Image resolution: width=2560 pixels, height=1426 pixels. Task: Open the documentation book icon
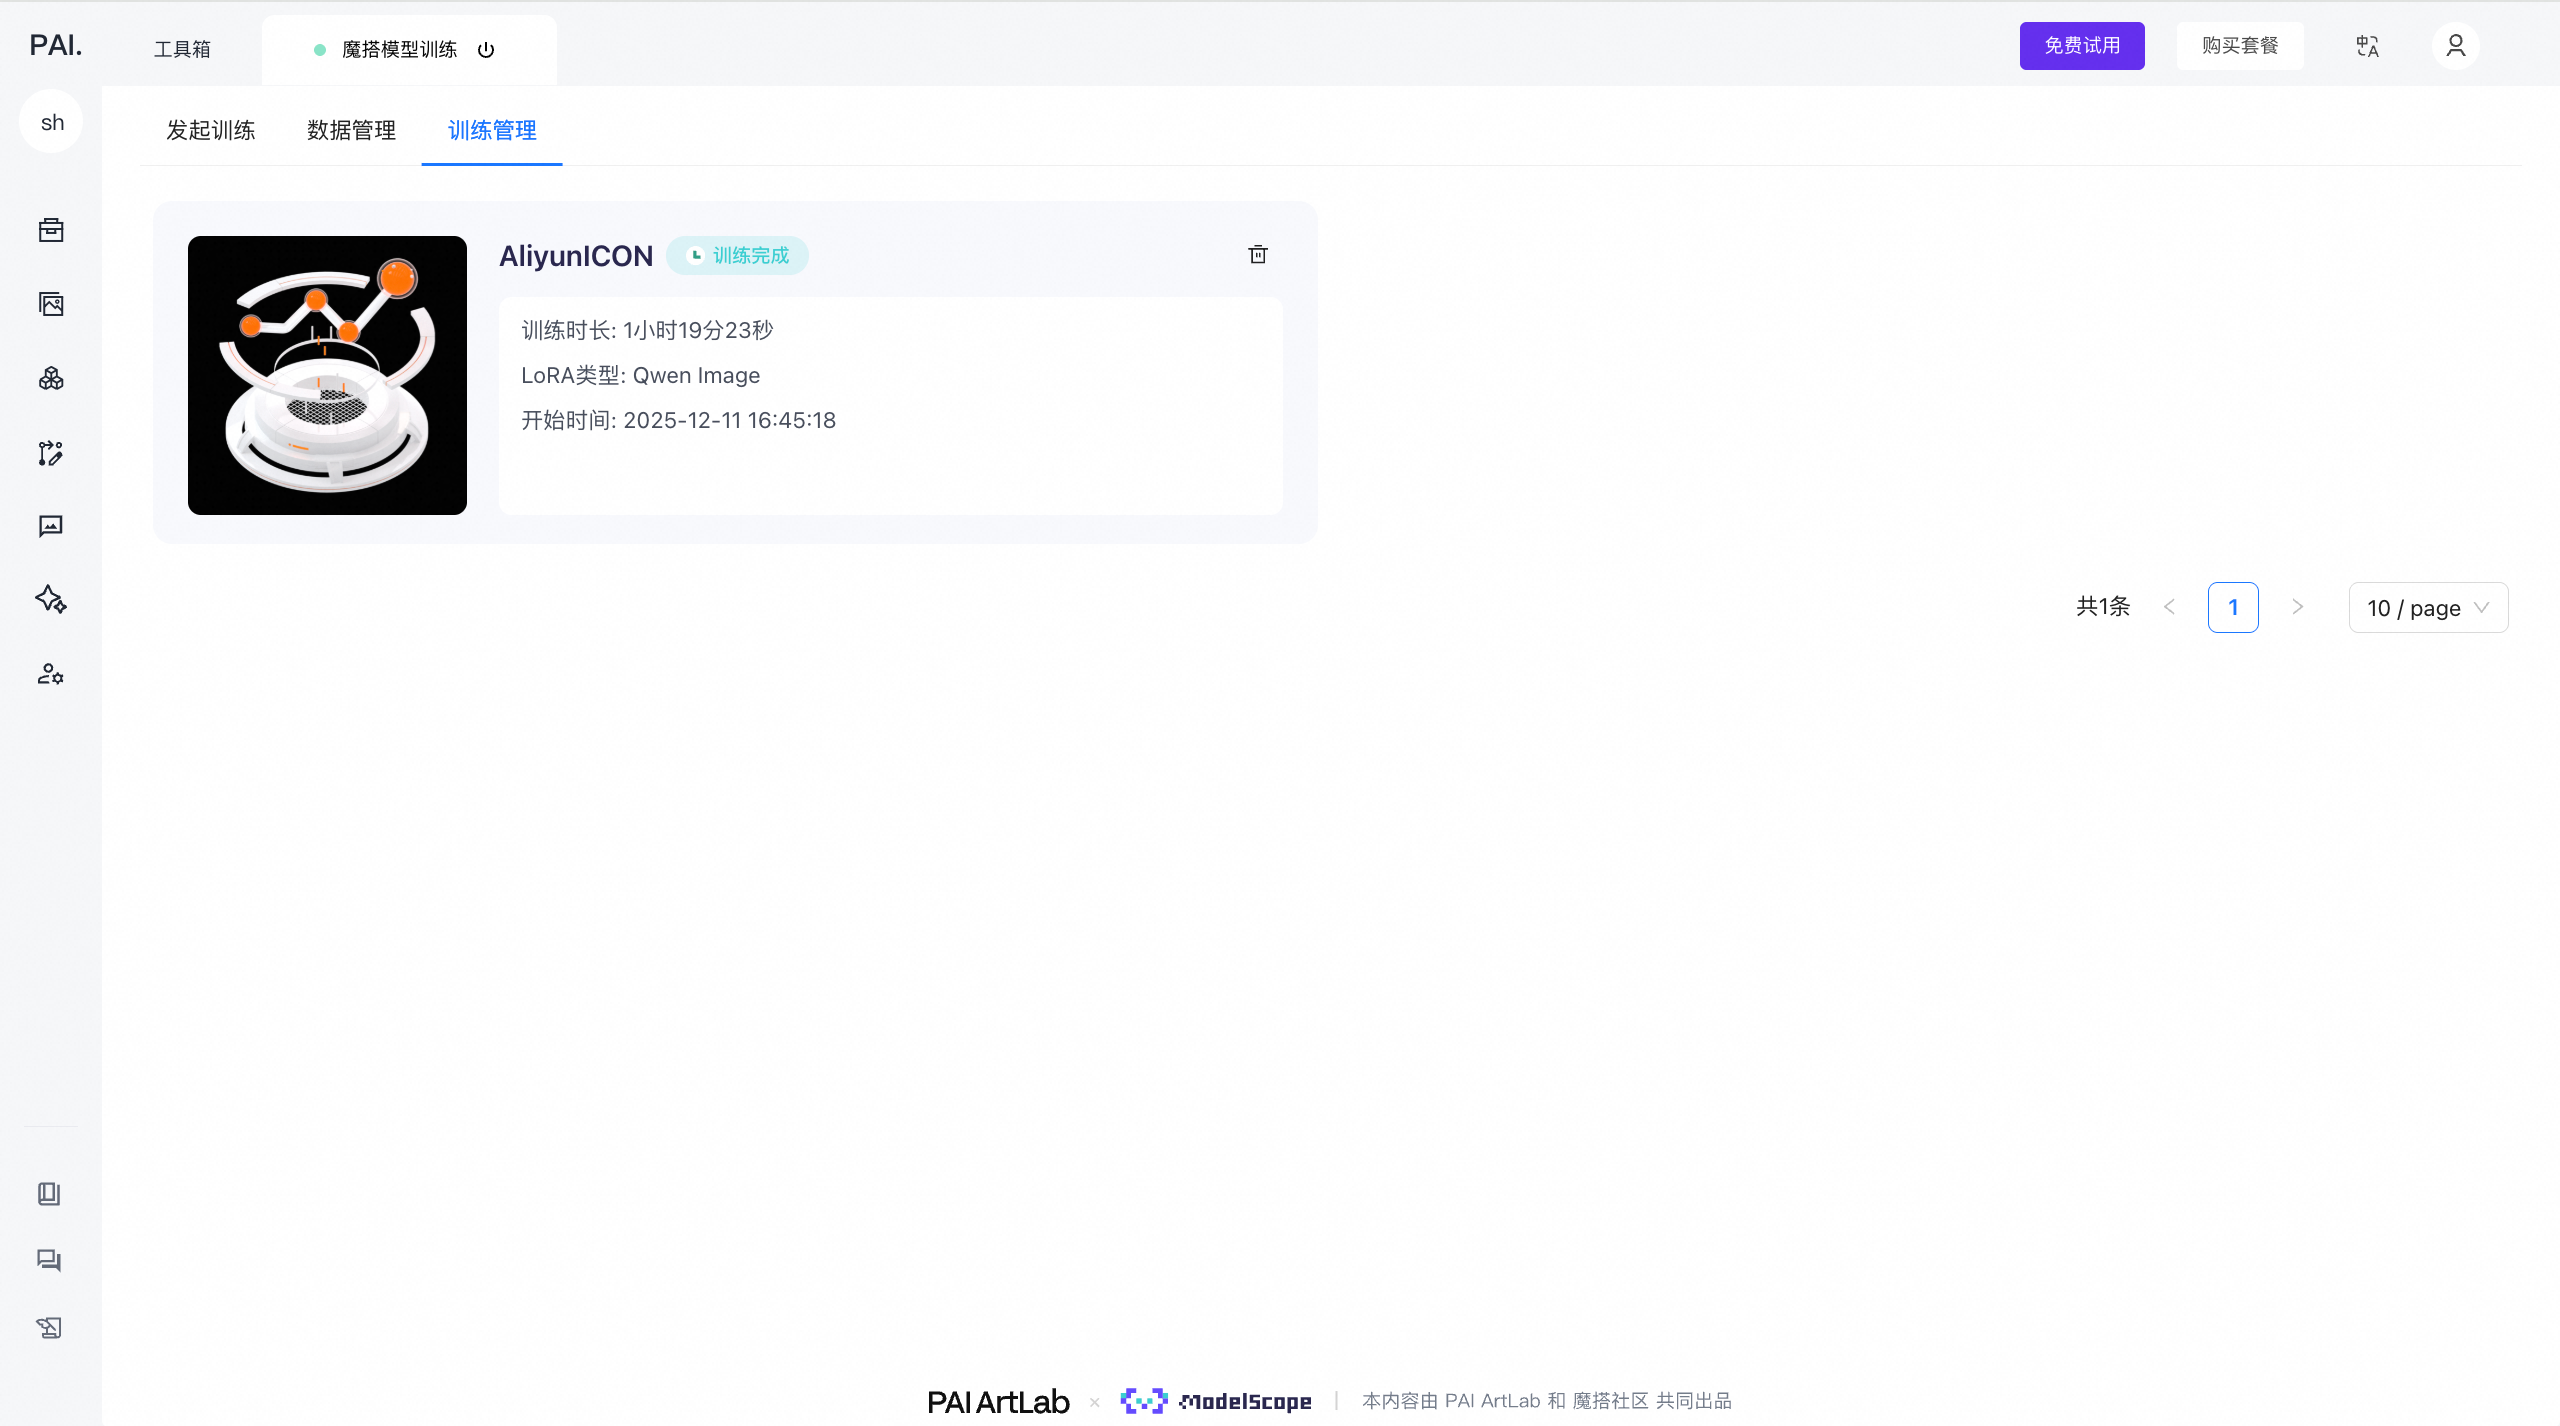pyautogui.click(x=49, y=1193)
